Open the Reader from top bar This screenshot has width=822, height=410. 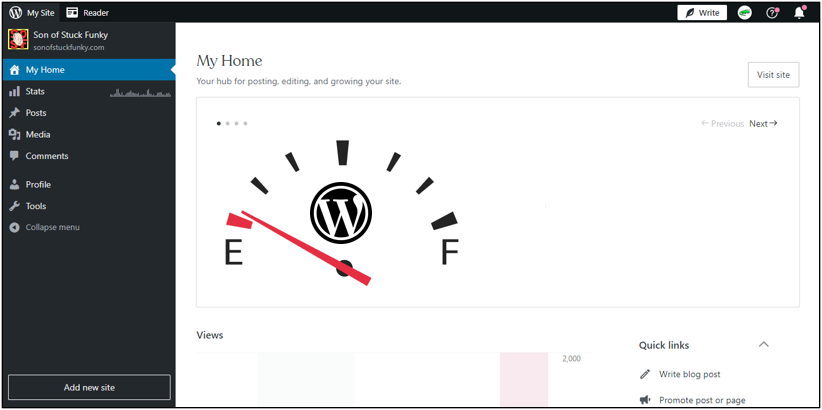click(x=88, y=13)
